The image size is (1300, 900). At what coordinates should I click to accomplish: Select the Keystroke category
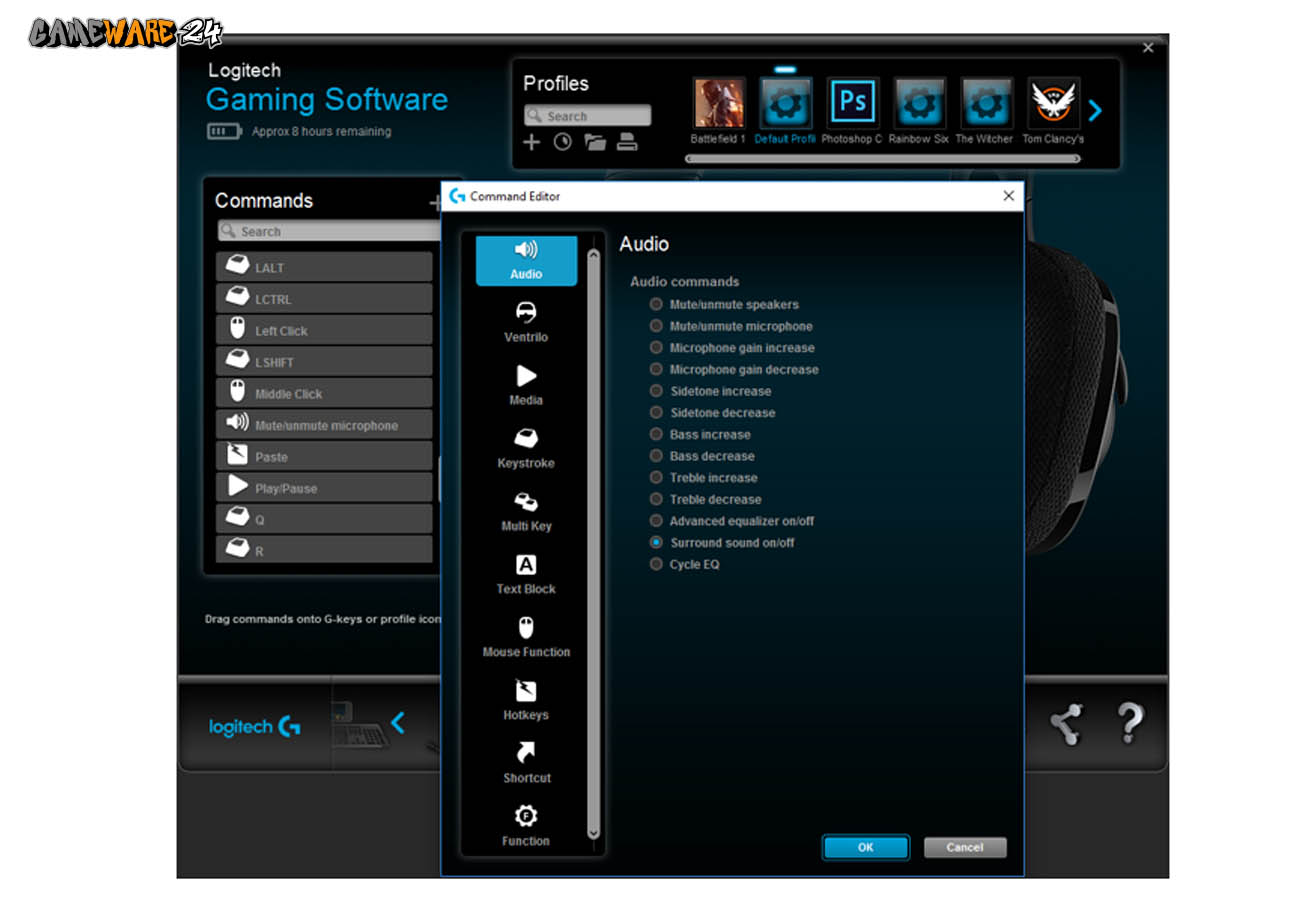[526, 449]
